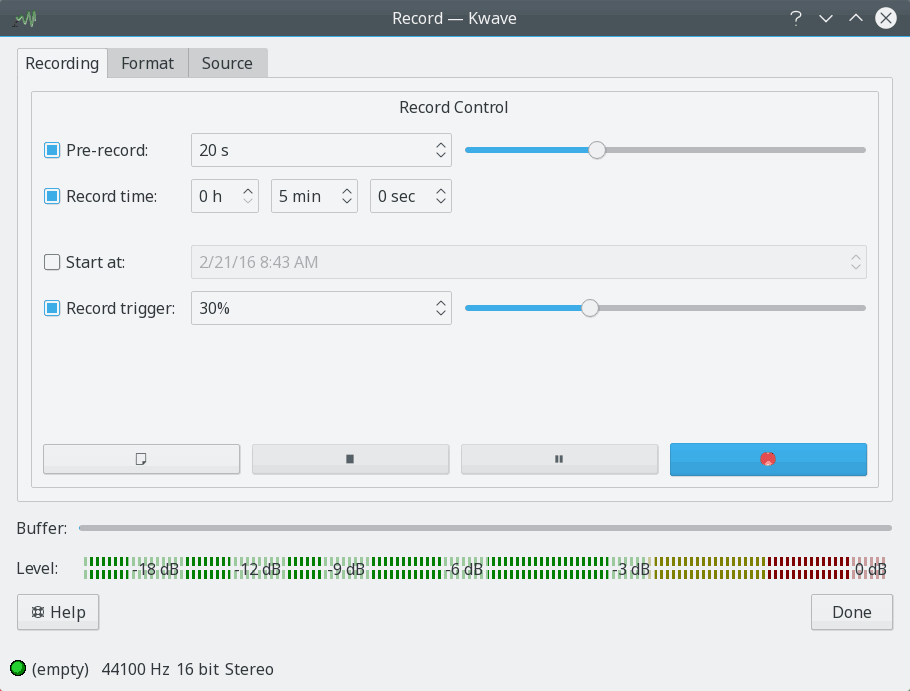Image resolution: width=910 pixels, height=691 pixels.
Task: Click the red record button
Action: 768,460
